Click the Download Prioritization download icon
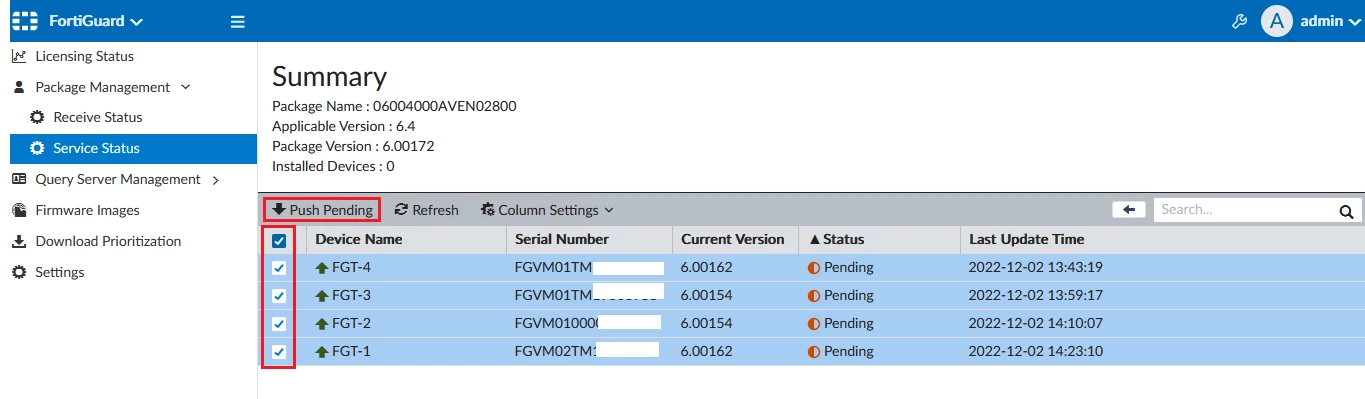Viewport: 1365px width, 399px height. (19, 241)
